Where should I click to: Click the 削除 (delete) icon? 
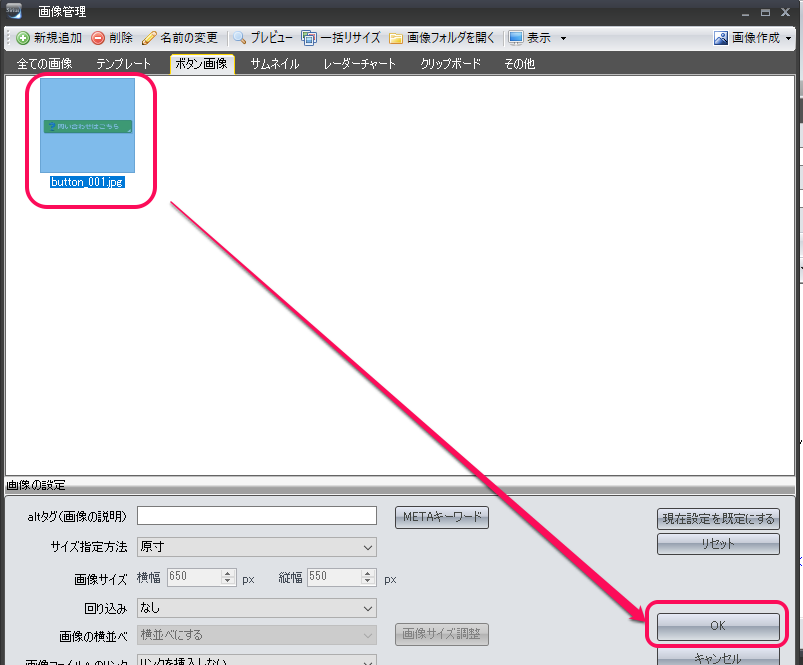point(98,38)
